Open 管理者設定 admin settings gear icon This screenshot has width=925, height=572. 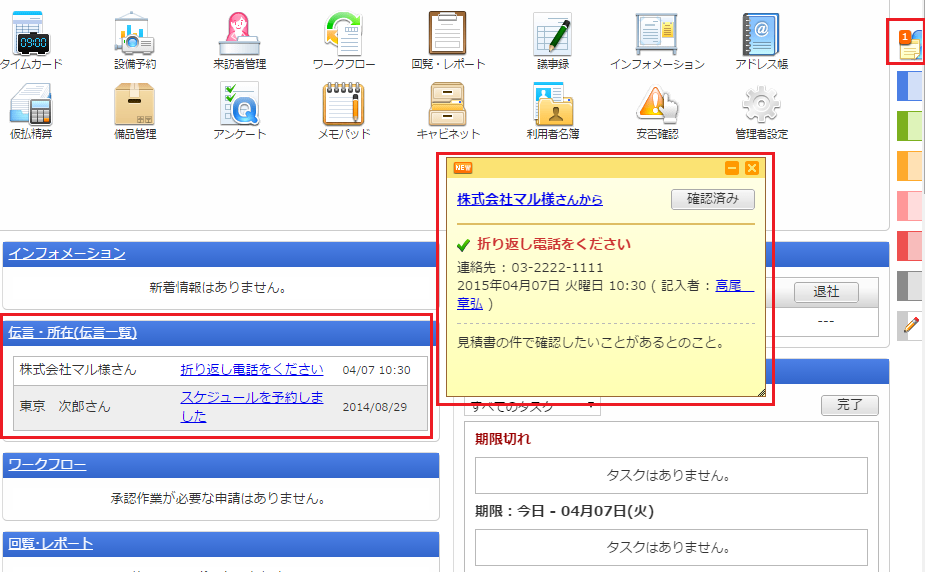pos(761,106)
